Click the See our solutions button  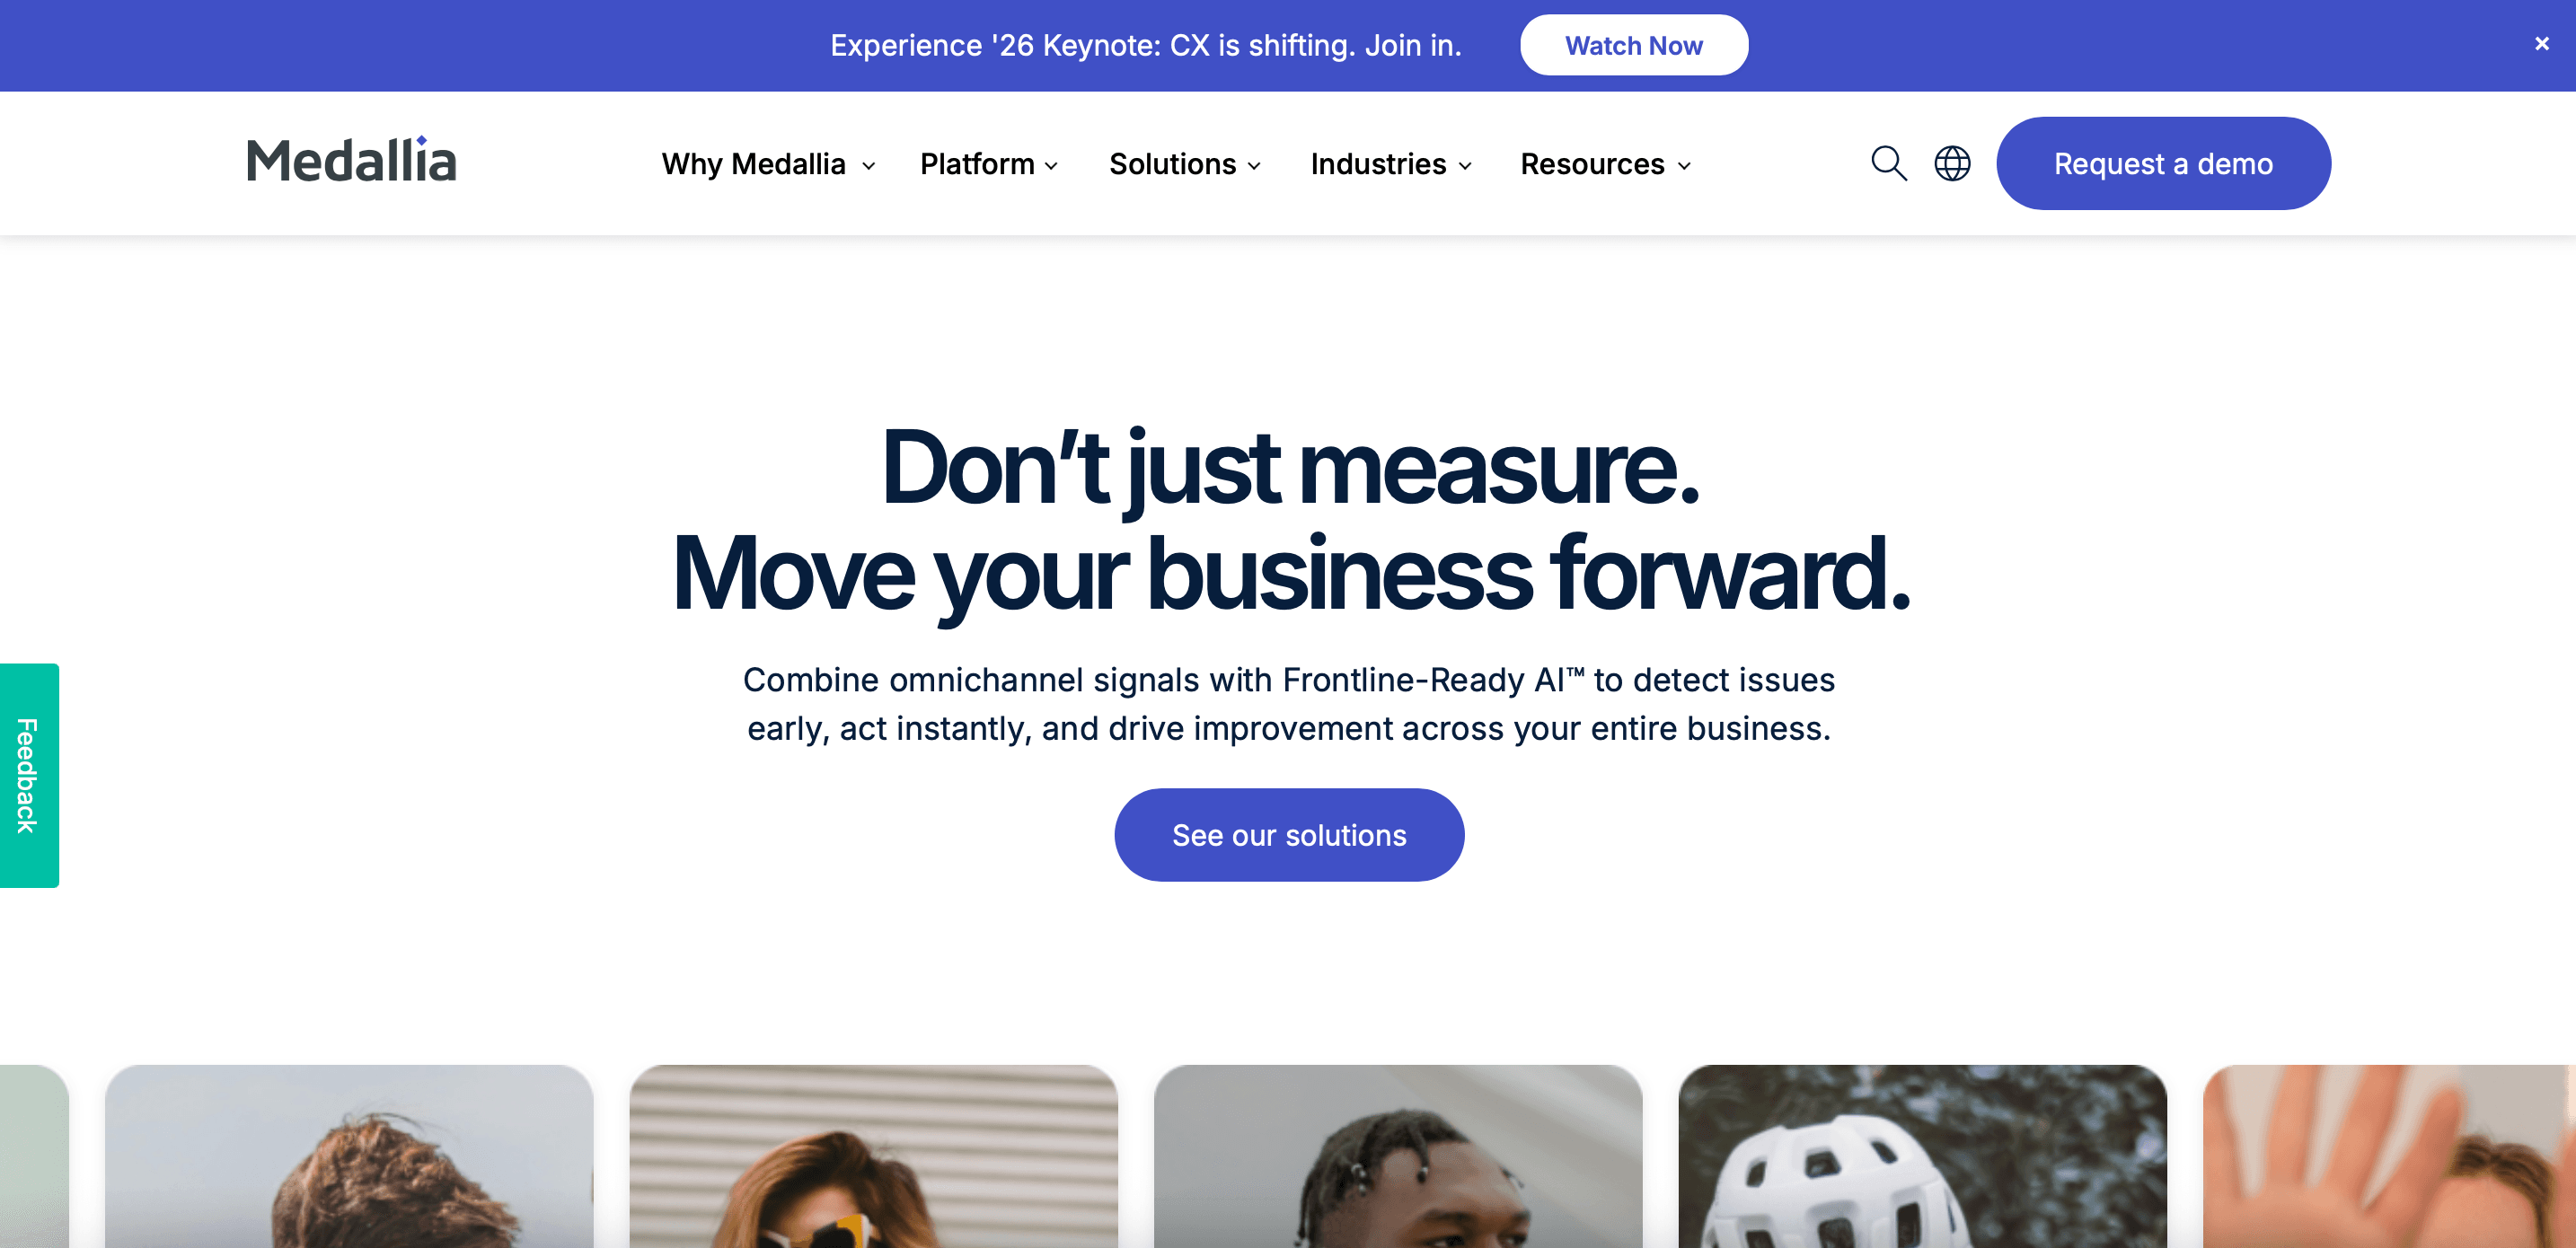point(1289,835)
